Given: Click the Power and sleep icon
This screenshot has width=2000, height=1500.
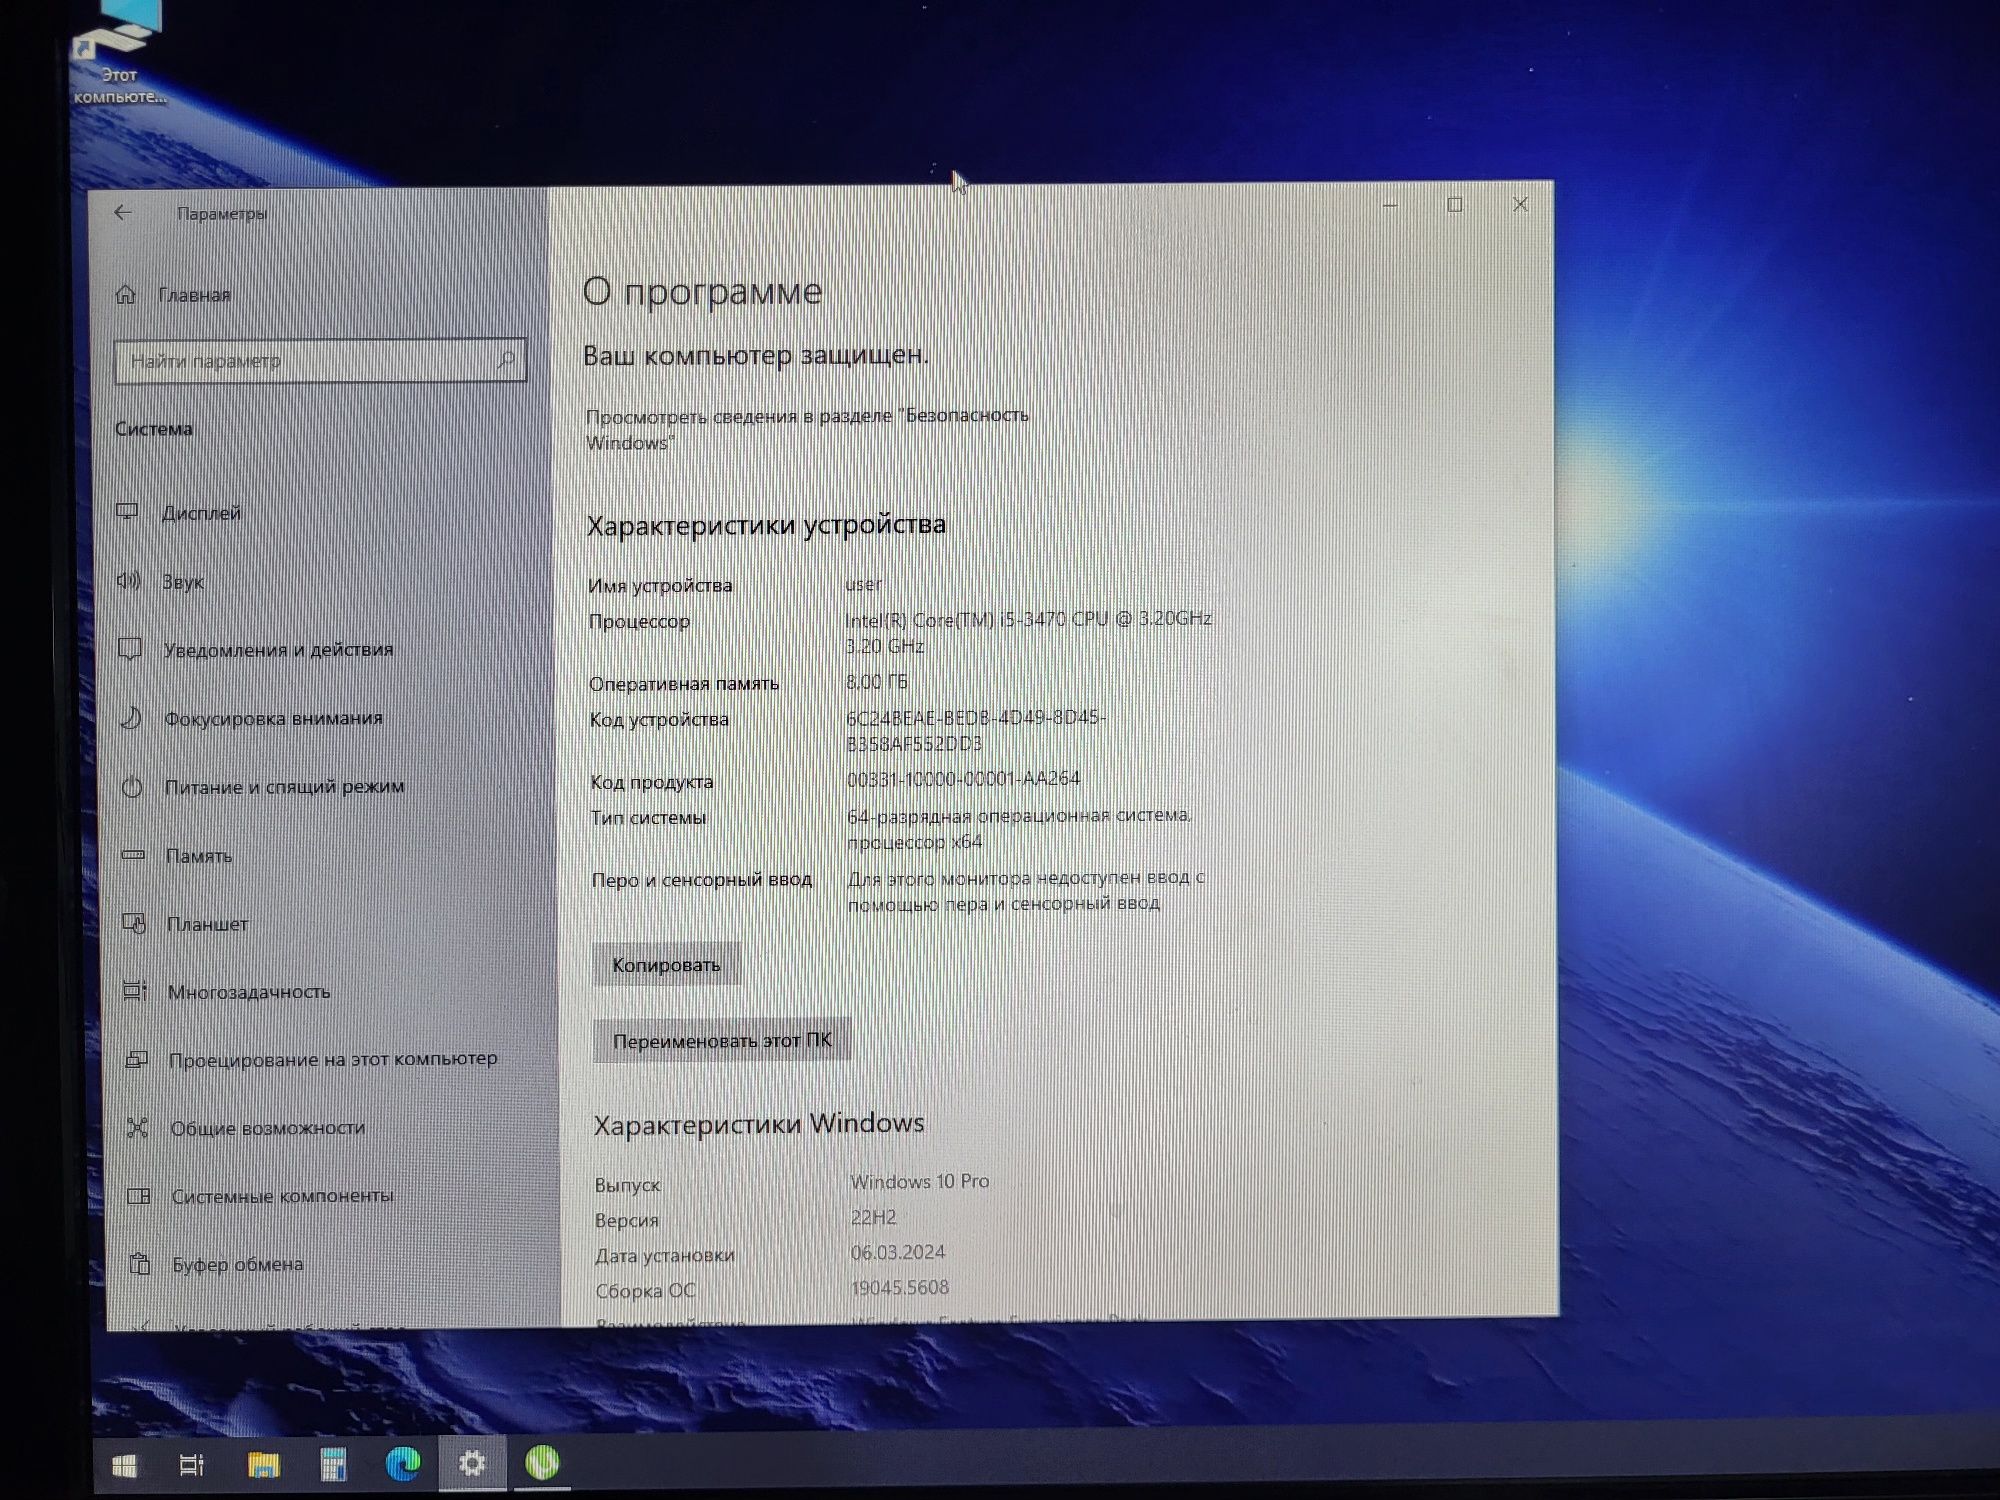Looking at the screenshot, I should point(131,787).
